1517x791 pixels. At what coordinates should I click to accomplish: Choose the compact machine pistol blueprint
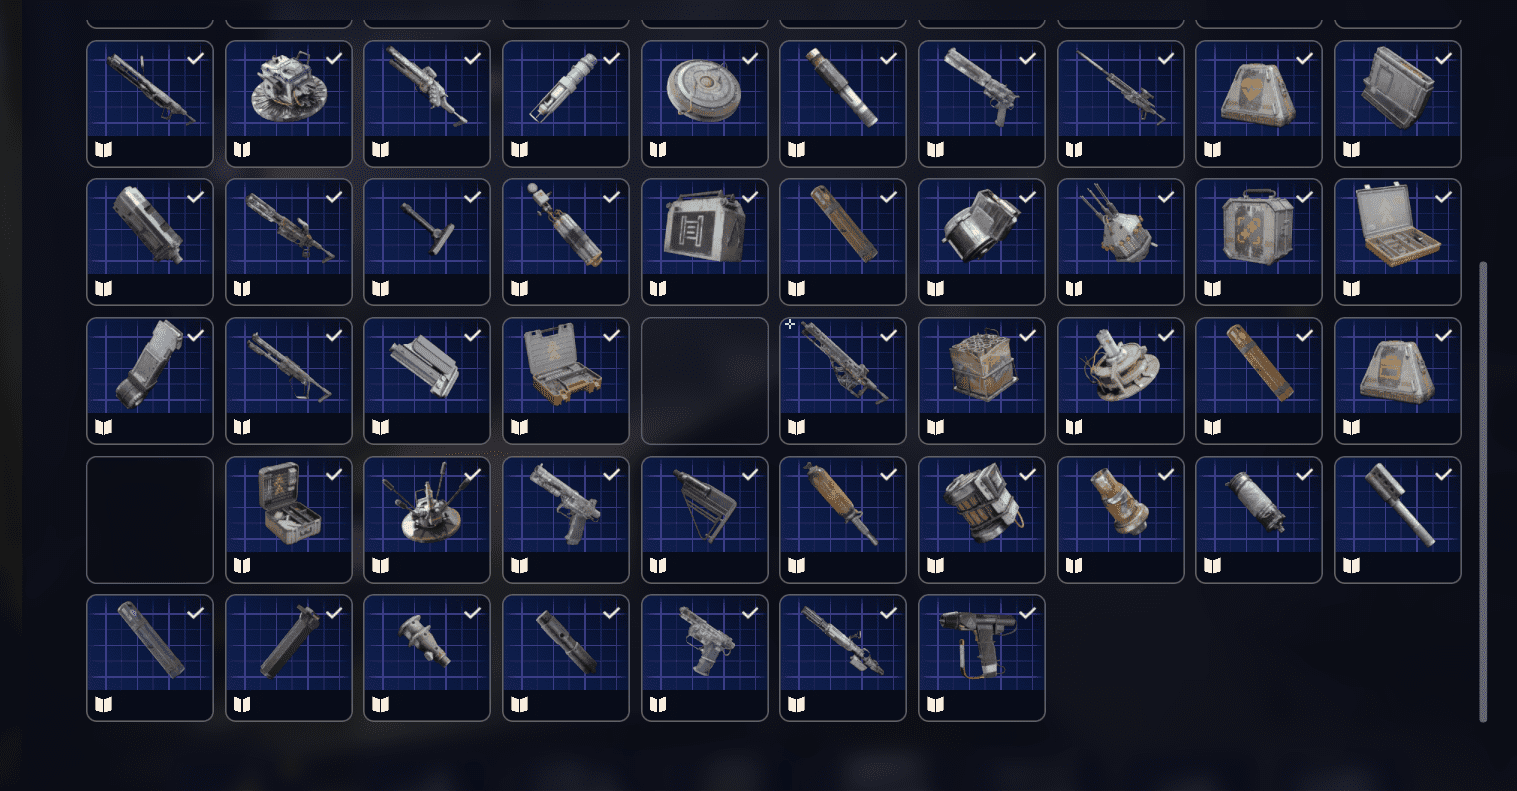705,658
